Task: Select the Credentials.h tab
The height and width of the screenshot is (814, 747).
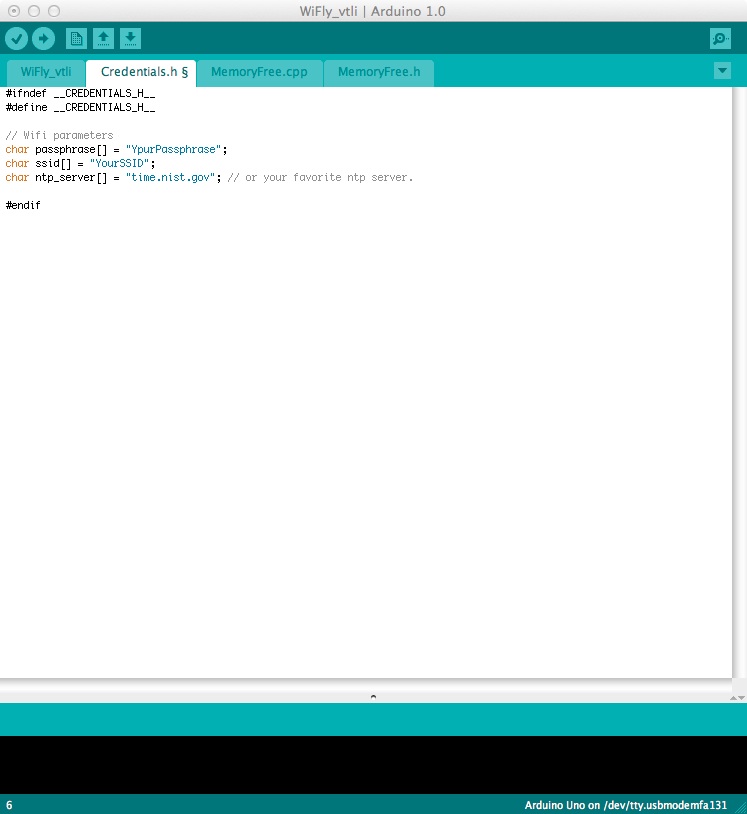Action: point(141,72)
